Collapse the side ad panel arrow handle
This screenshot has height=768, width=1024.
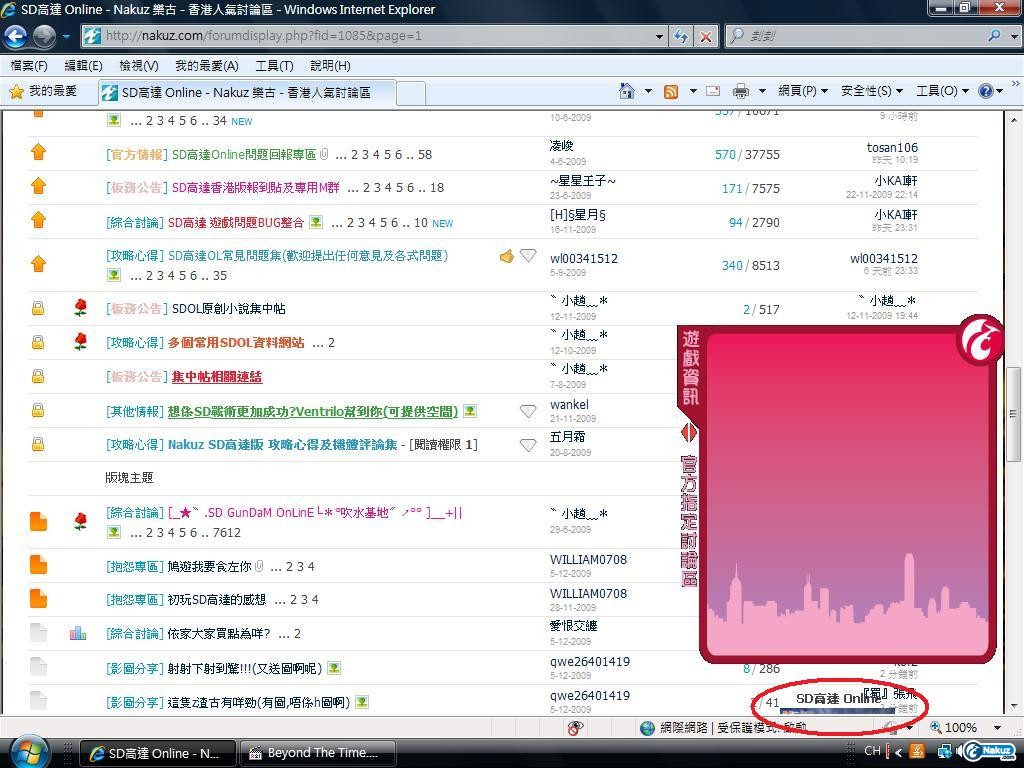[688, 432]
